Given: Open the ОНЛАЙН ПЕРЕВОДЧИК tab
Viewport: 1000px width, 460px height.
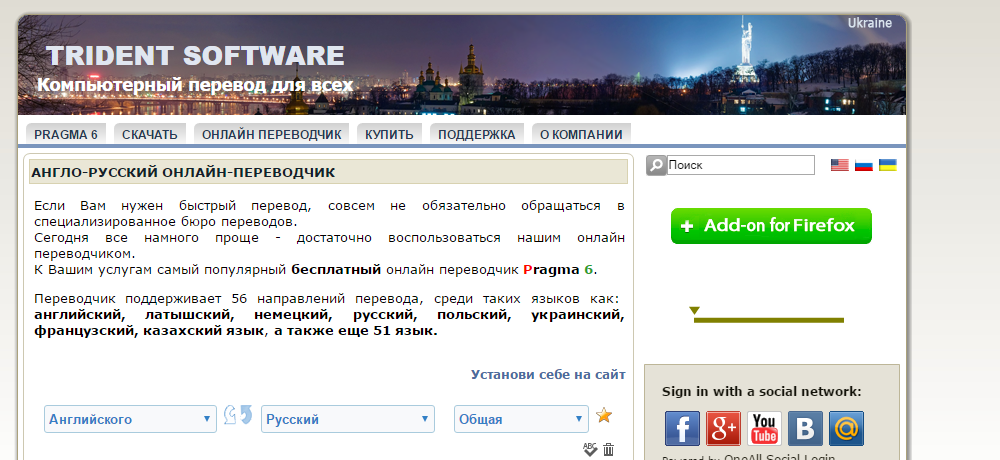Looking at the screenshot, I should (x=272, y=135).
